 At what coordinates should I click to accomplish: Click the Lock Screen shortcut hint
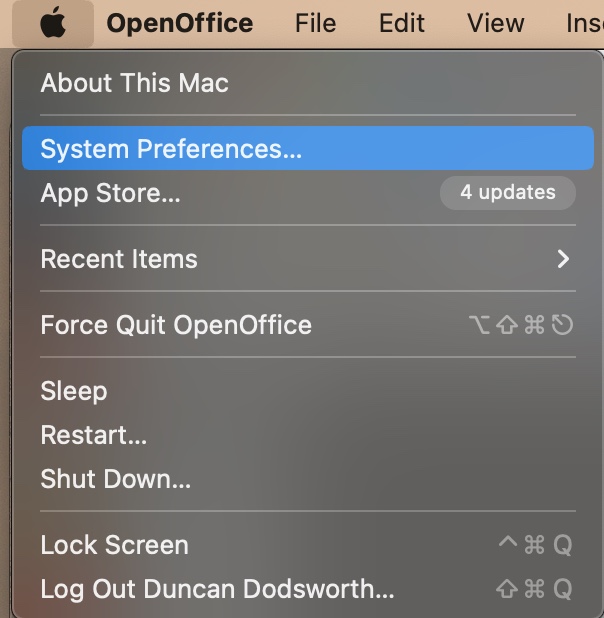pos(535,545)
